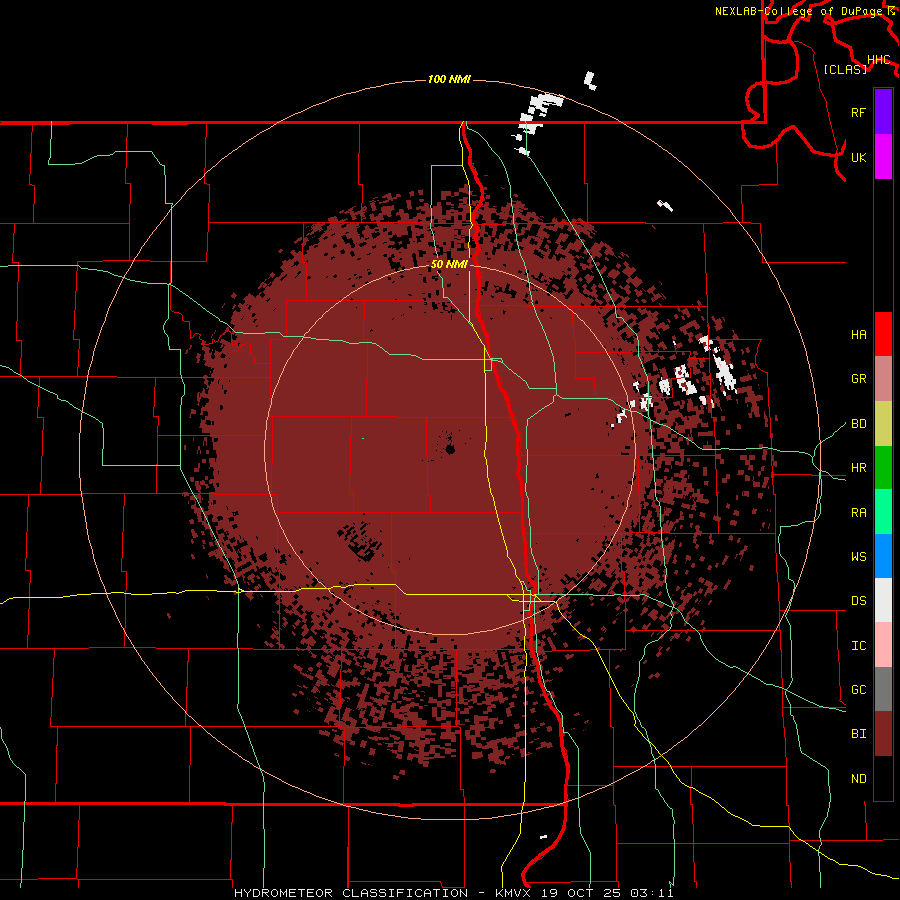The image size is (900, 900).
Task: Click the IC legend label
Action: click(858, 645)
